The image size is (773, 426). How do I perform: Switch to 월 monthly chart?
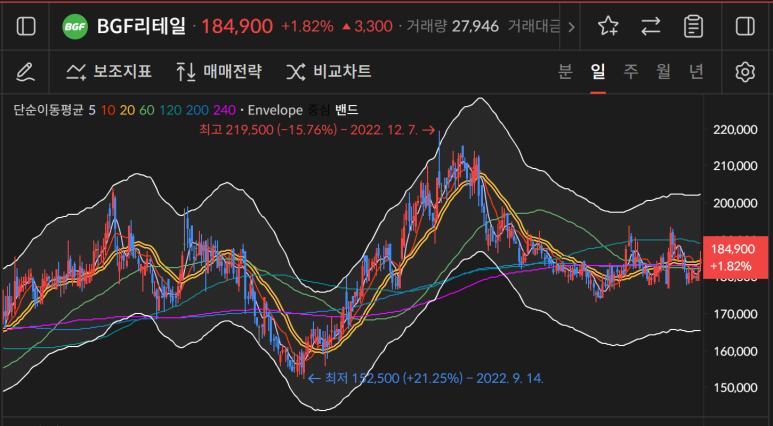[x=664, y=72]
